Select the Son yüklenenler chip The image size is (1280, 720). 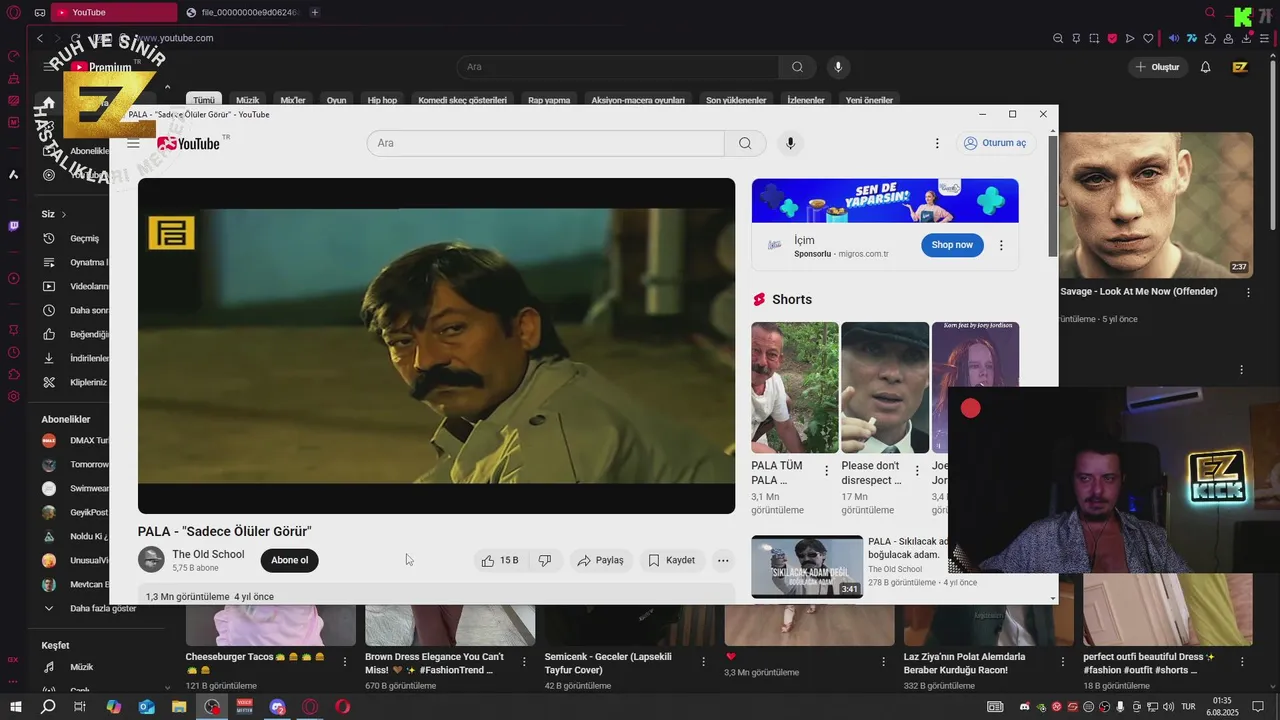click(x=736, y=100)
